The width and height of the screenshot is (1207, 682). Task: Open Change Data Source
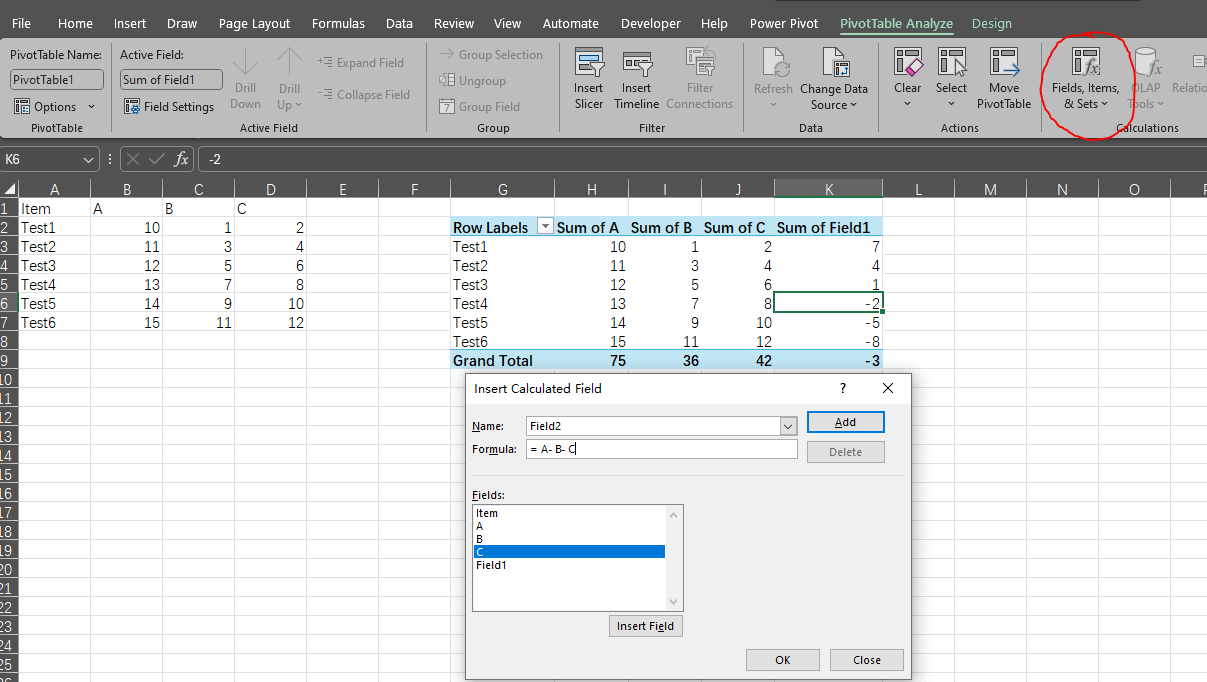coord(834,78)
